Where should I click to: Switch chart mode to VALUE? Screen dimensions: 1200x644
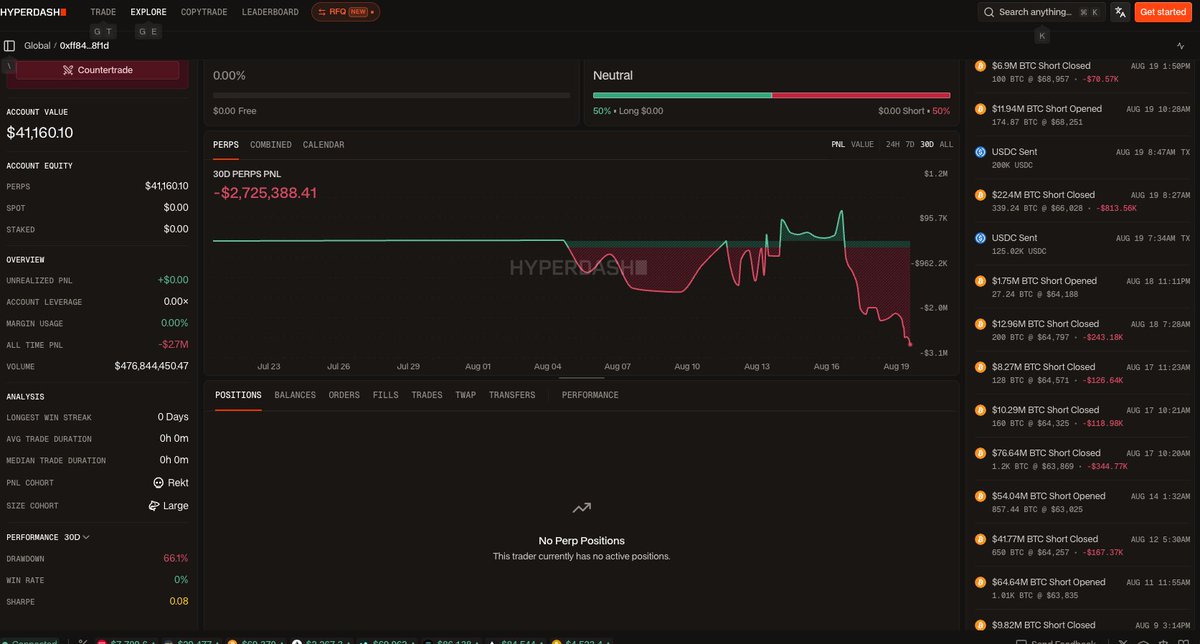(862, 145)
